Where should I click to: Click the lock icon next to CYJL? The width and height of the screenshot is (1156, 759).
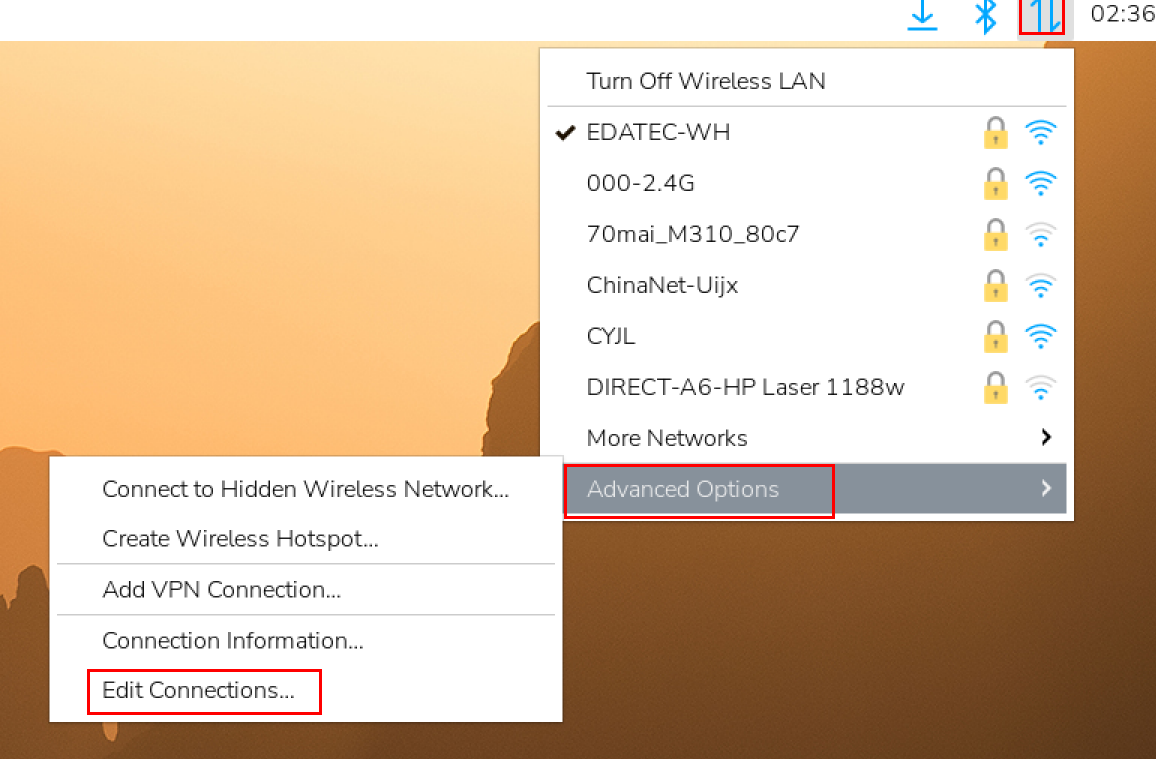point(995,336)
